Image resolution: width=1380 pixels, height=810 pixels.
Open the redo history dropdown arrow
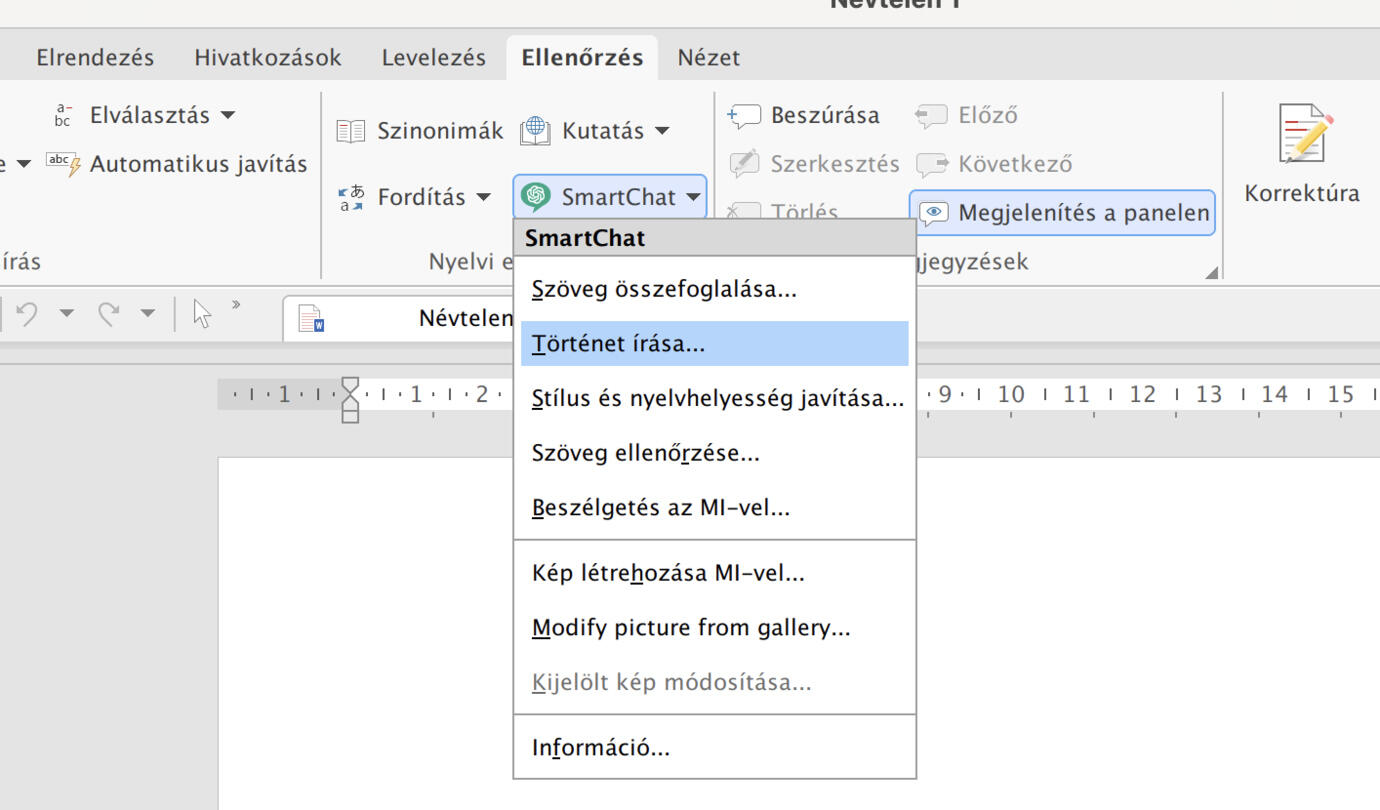click(x=148, y=314)
